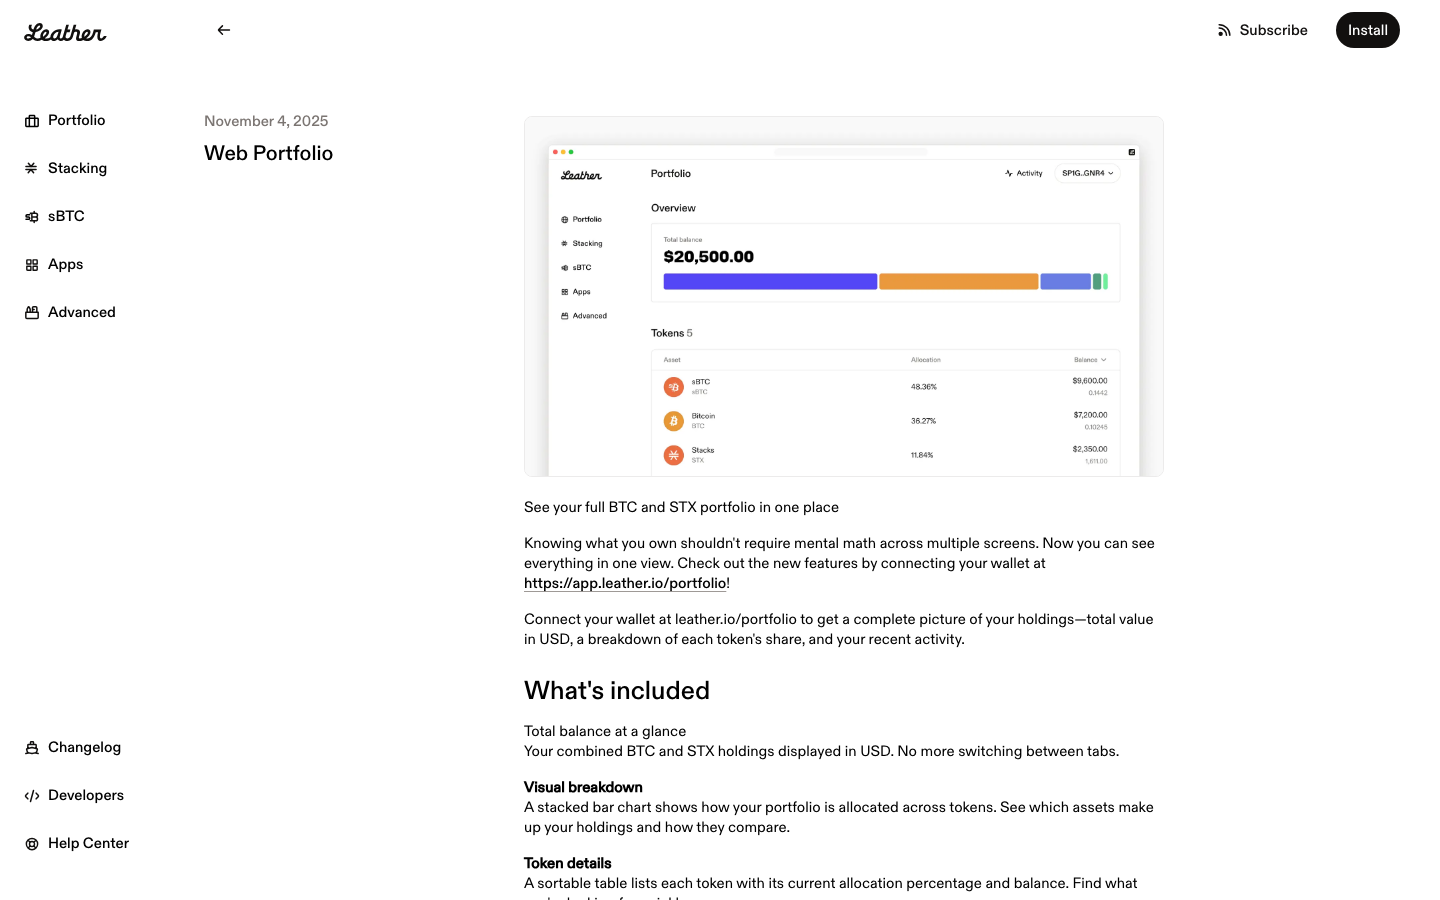Click the Apps grid icon
The image size is (1440, 900).
click(x=32, y=265)
